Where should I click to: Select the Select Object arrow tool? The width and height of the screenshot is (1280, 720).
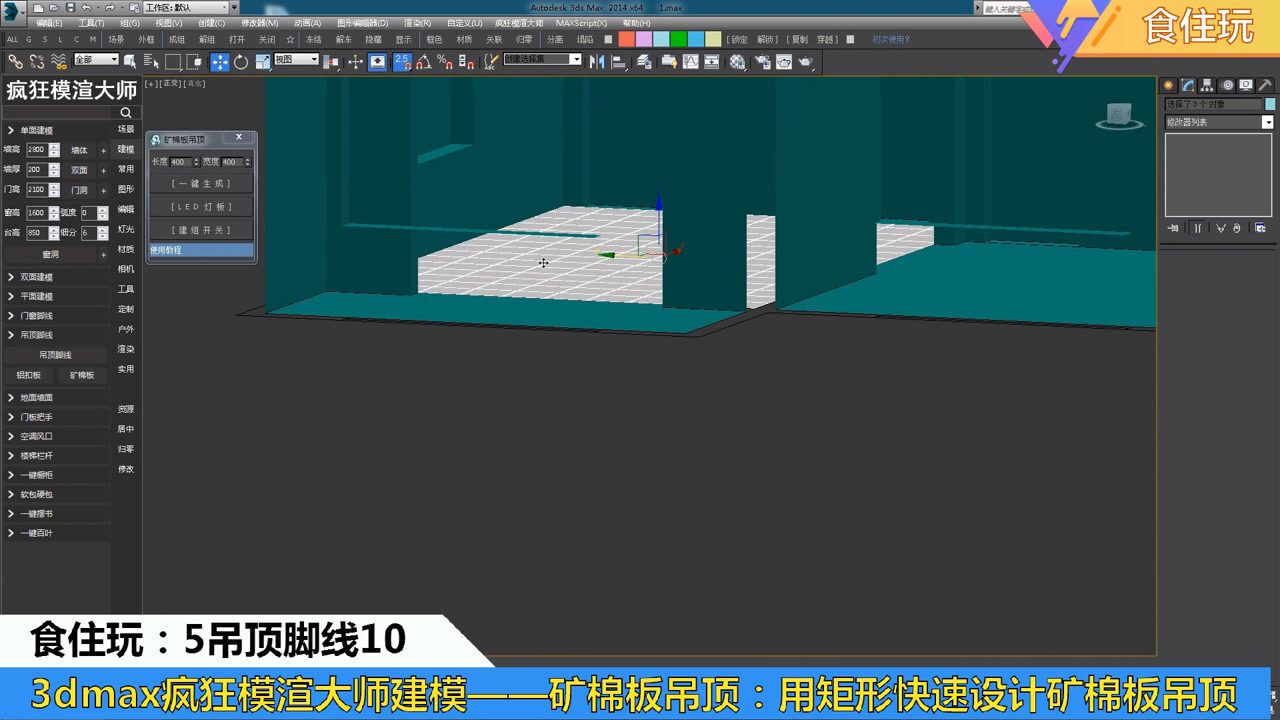pos(129,61)
